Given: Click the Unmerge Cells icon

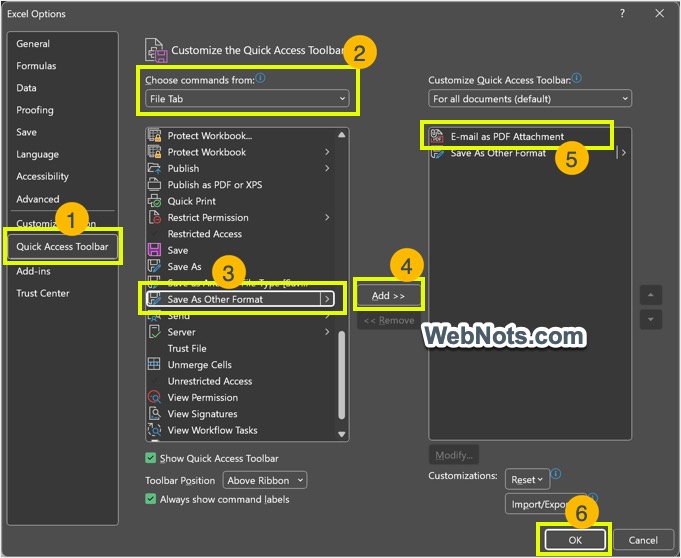Looking at the screenshot, I should tap(154, 365).
